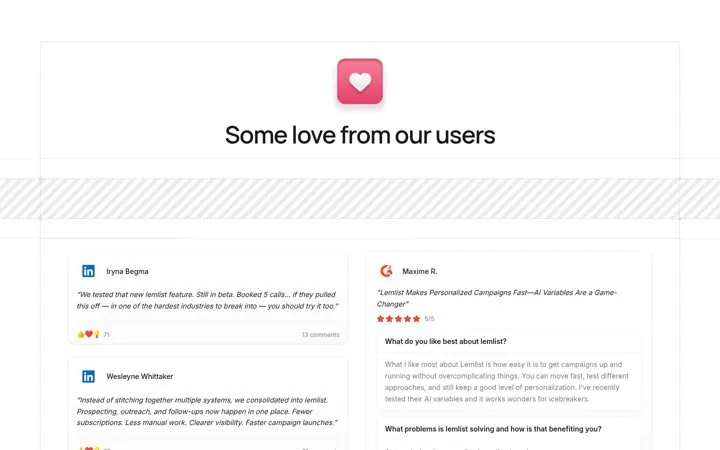The image size is (720, 450).
Task: Open LinkedIn icon beside Iryna Begma
Action: point(88,271)
